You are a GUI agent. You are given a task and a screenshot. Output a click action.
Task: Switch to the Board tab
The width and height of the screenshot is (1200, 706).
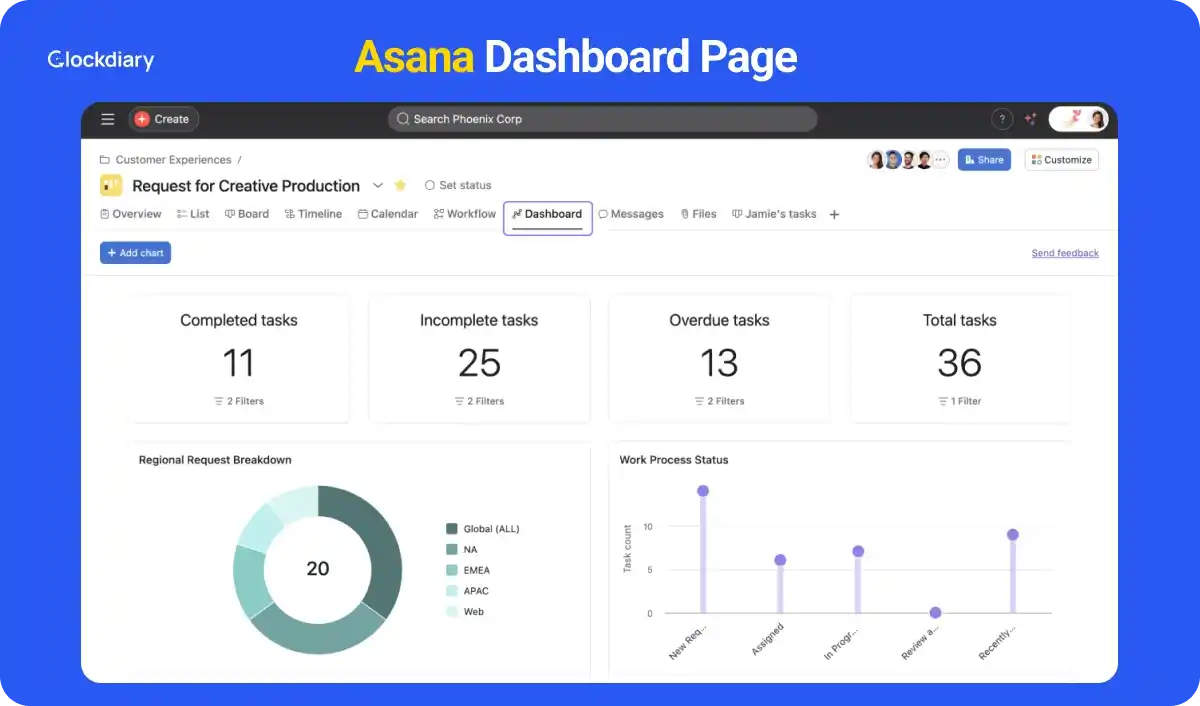click(247, 214)
